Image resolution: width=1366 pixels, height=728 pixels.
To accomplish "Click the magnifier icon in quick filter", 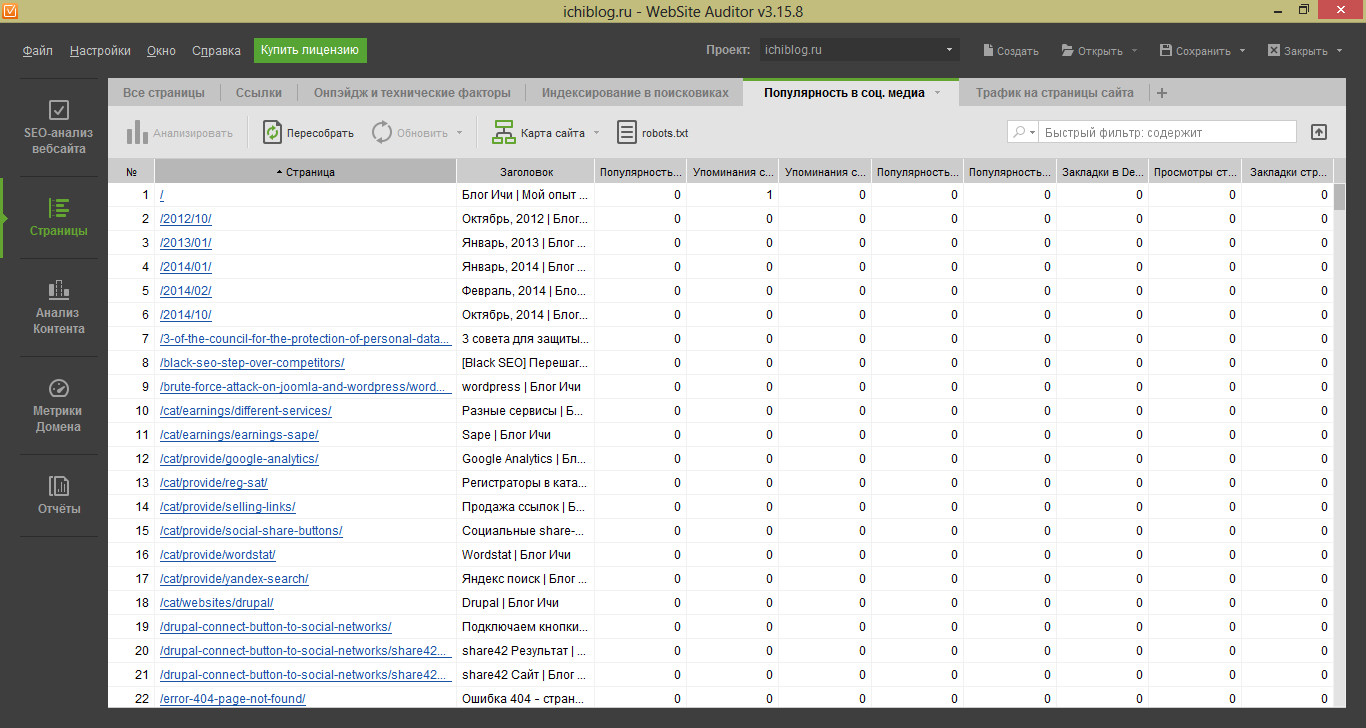I will [1021, 132].
